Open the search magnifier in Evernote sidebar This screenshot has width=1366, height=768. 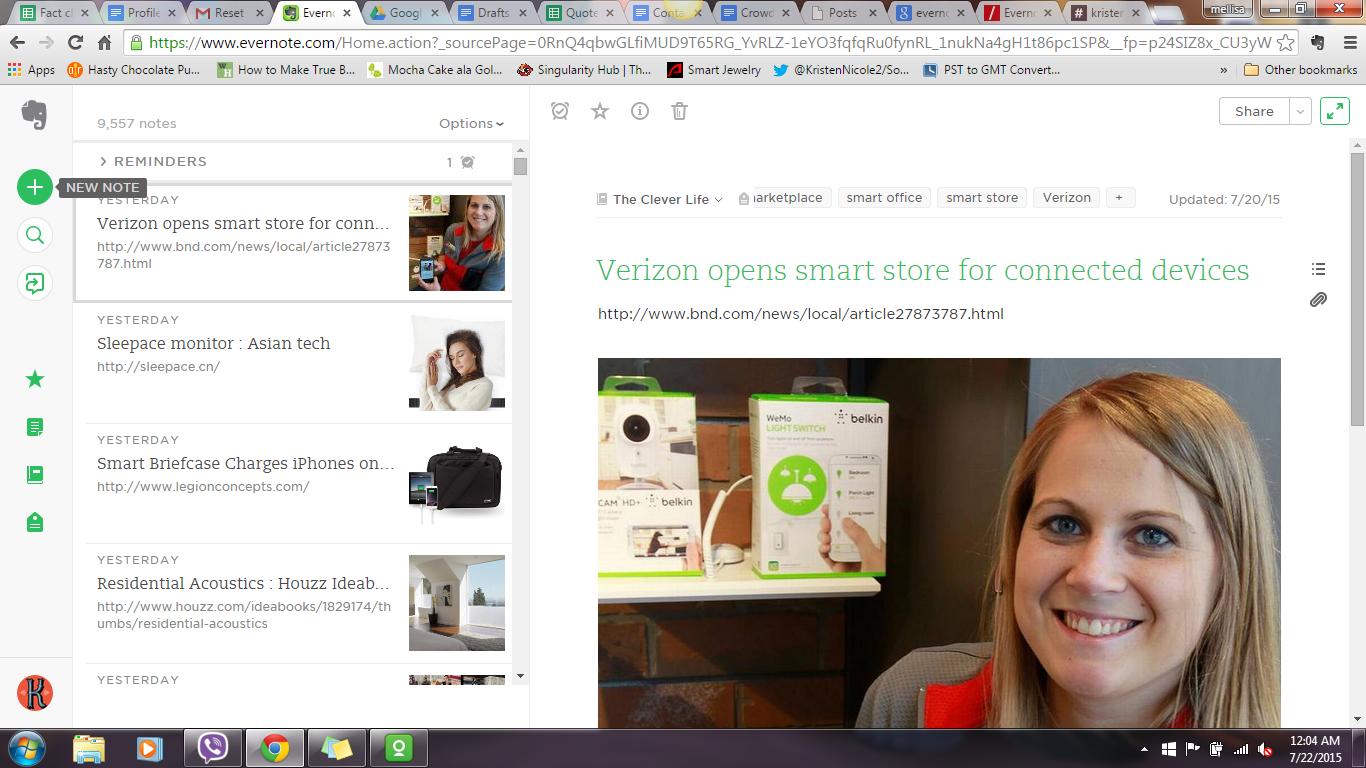pos(35,235)
